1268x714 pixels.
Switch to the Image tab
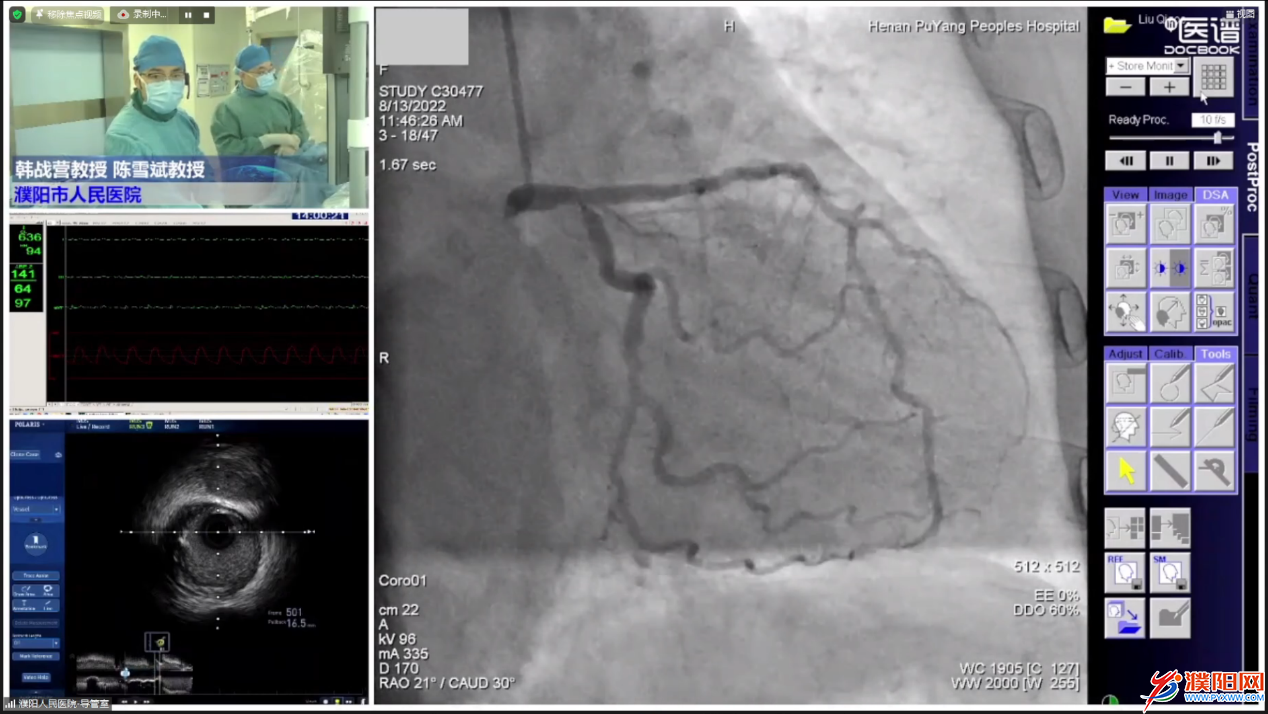(x=1170, y=195)
